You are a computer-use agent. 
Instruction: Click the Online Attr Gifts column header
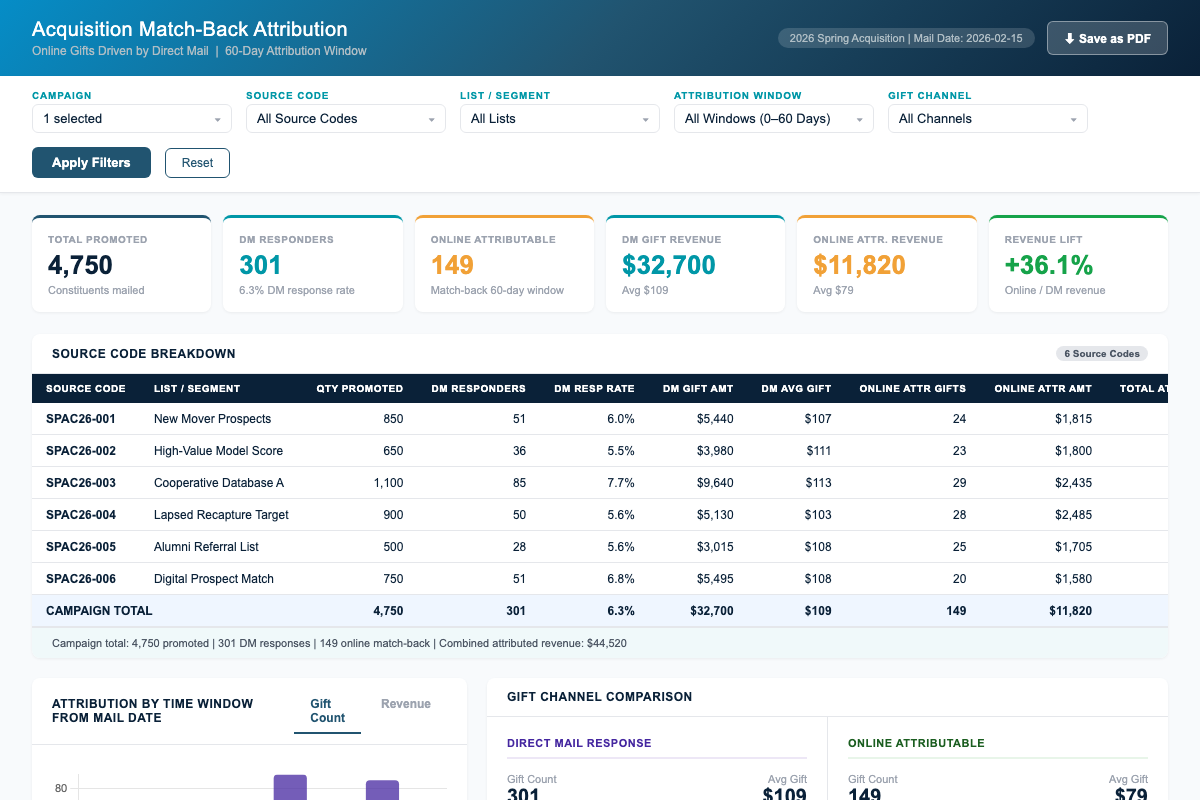pos(913,388)
